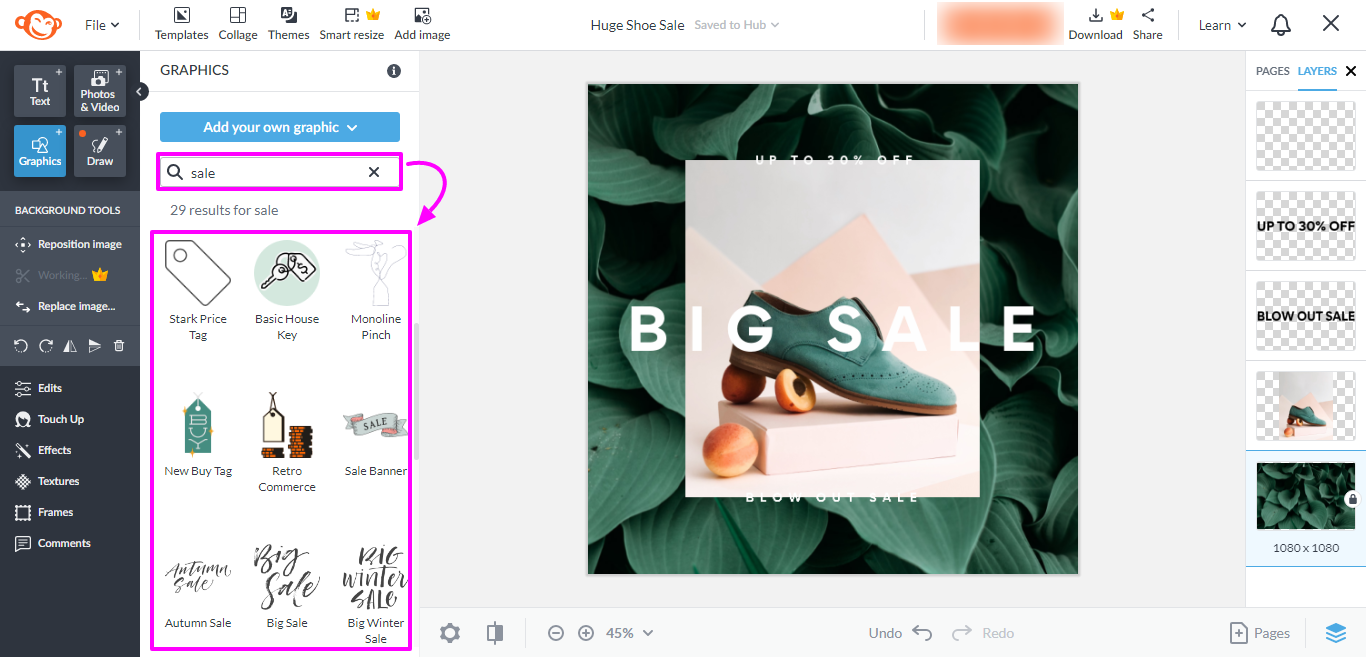The width and height of the screenshot is (1366, 657).
Task: Click the Smart resize icon
Action: tap(352, 22)
